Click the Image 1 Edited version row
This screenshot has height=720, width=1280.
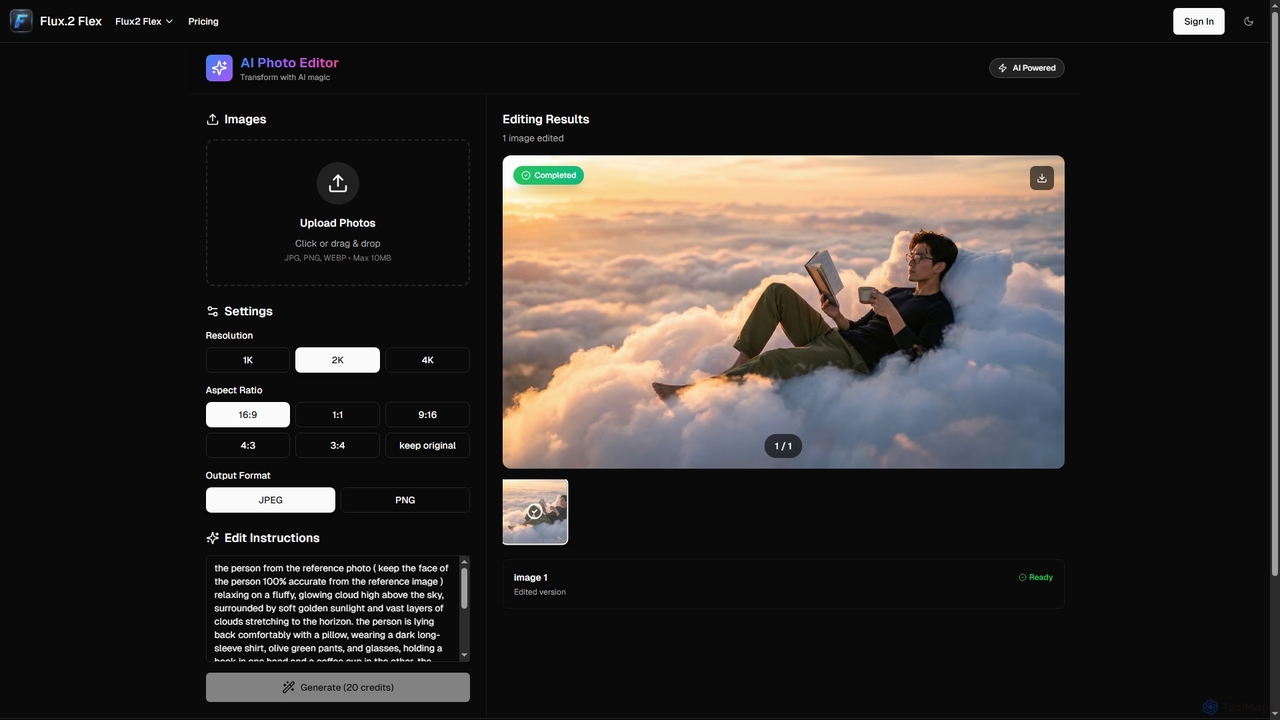pyautogui.click(x=783, y=584)
